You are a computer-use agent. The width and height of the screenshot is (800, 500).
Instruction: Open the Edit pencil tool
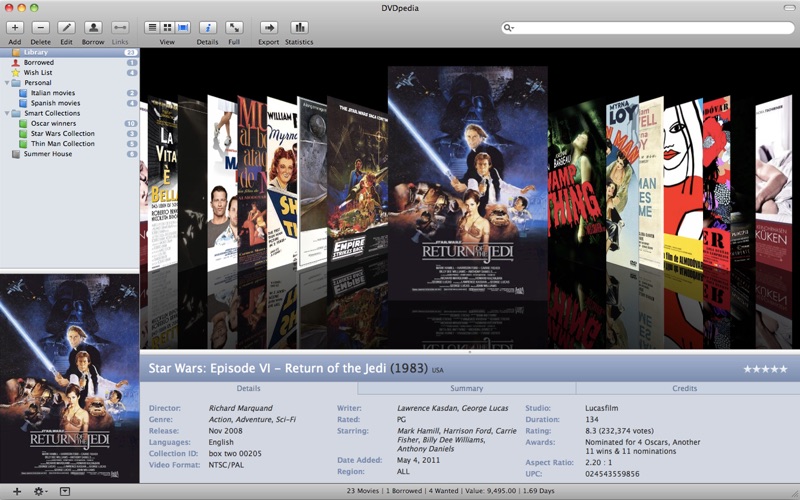coord(66,27)
